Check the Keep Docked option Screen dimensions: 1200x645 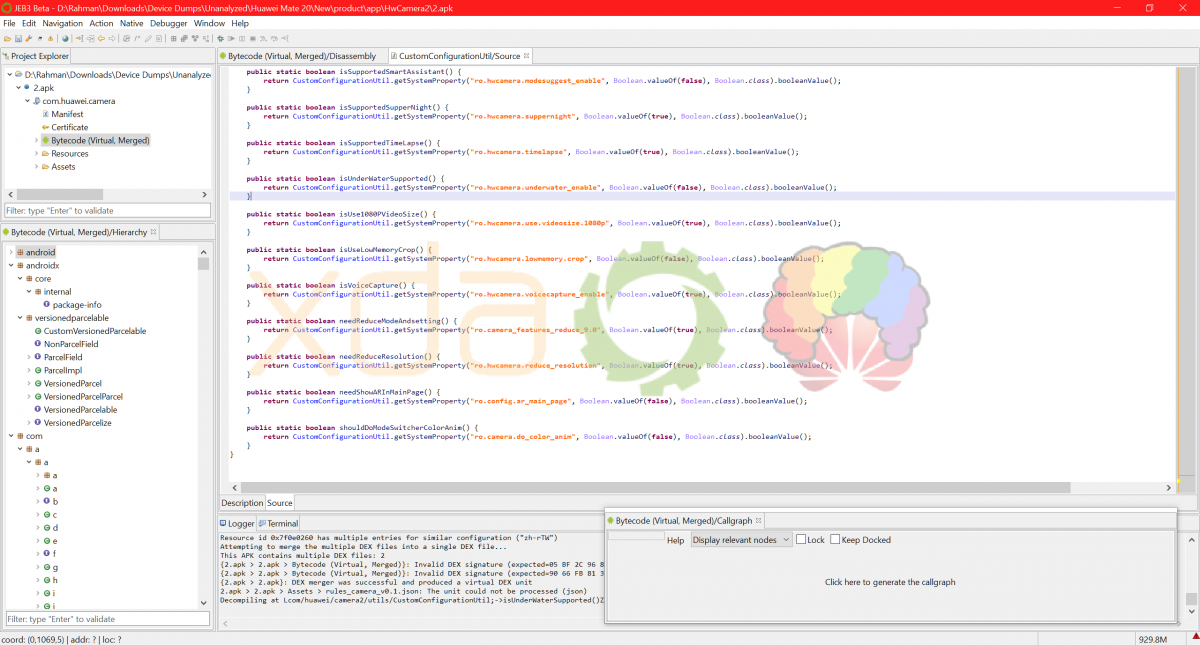[x=835, y=540]
